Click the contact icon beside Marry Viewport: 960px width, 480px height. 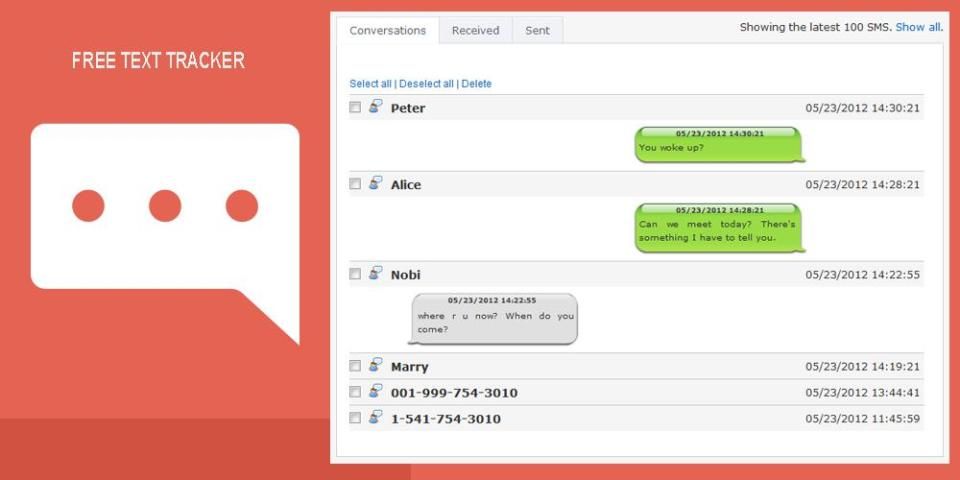(375, 366)
